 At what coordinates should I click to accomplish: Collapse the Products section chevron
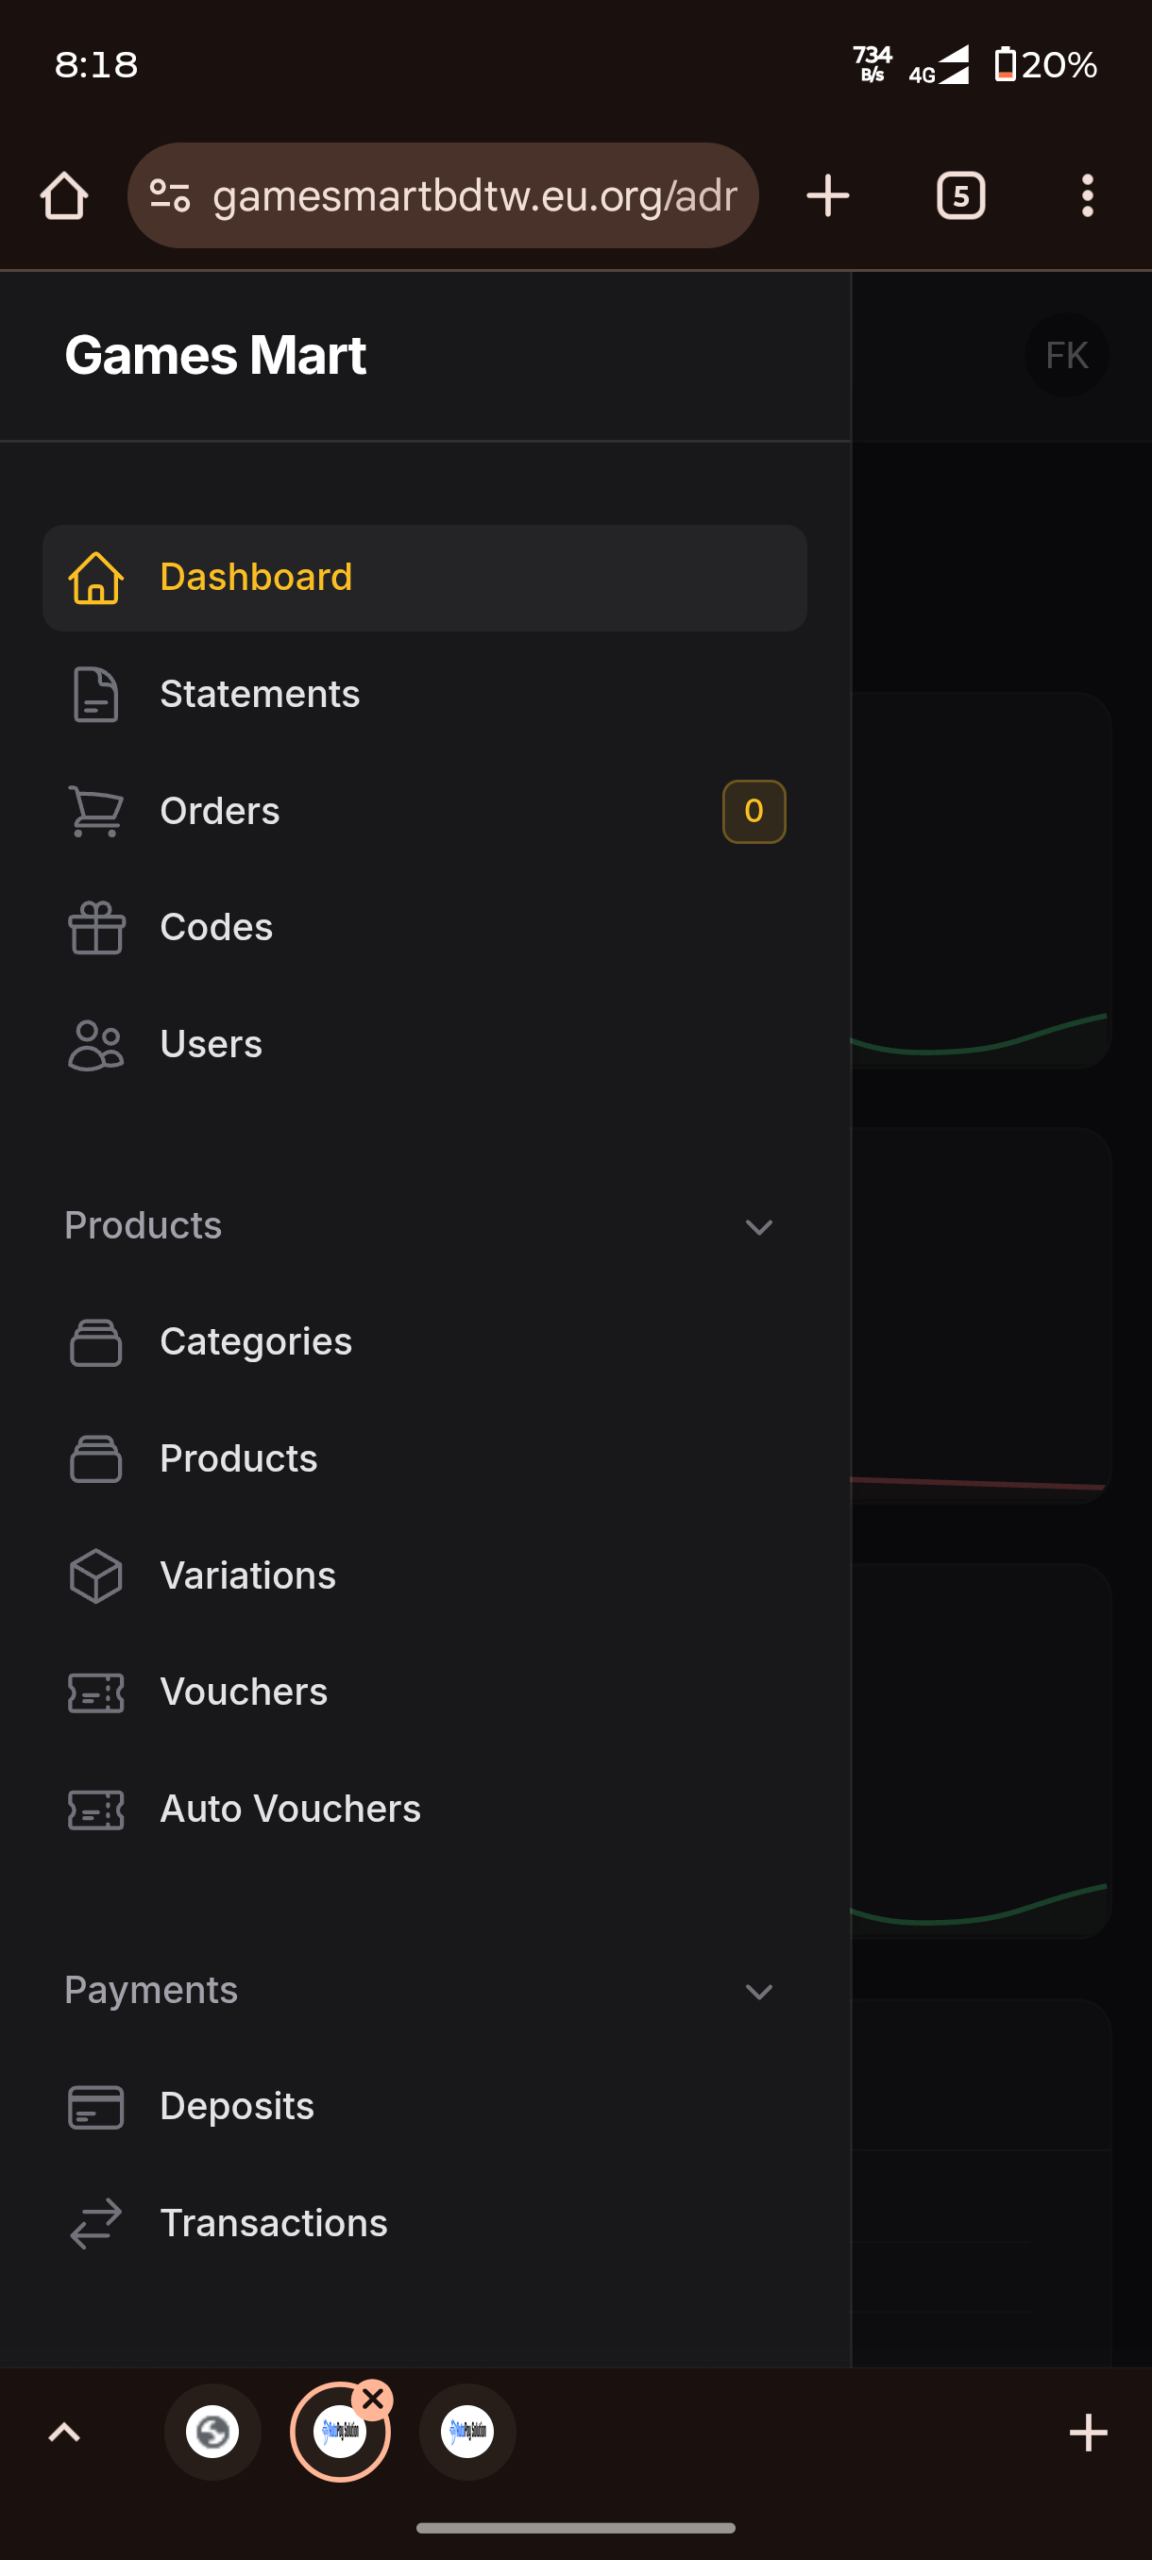[759, 1227]
